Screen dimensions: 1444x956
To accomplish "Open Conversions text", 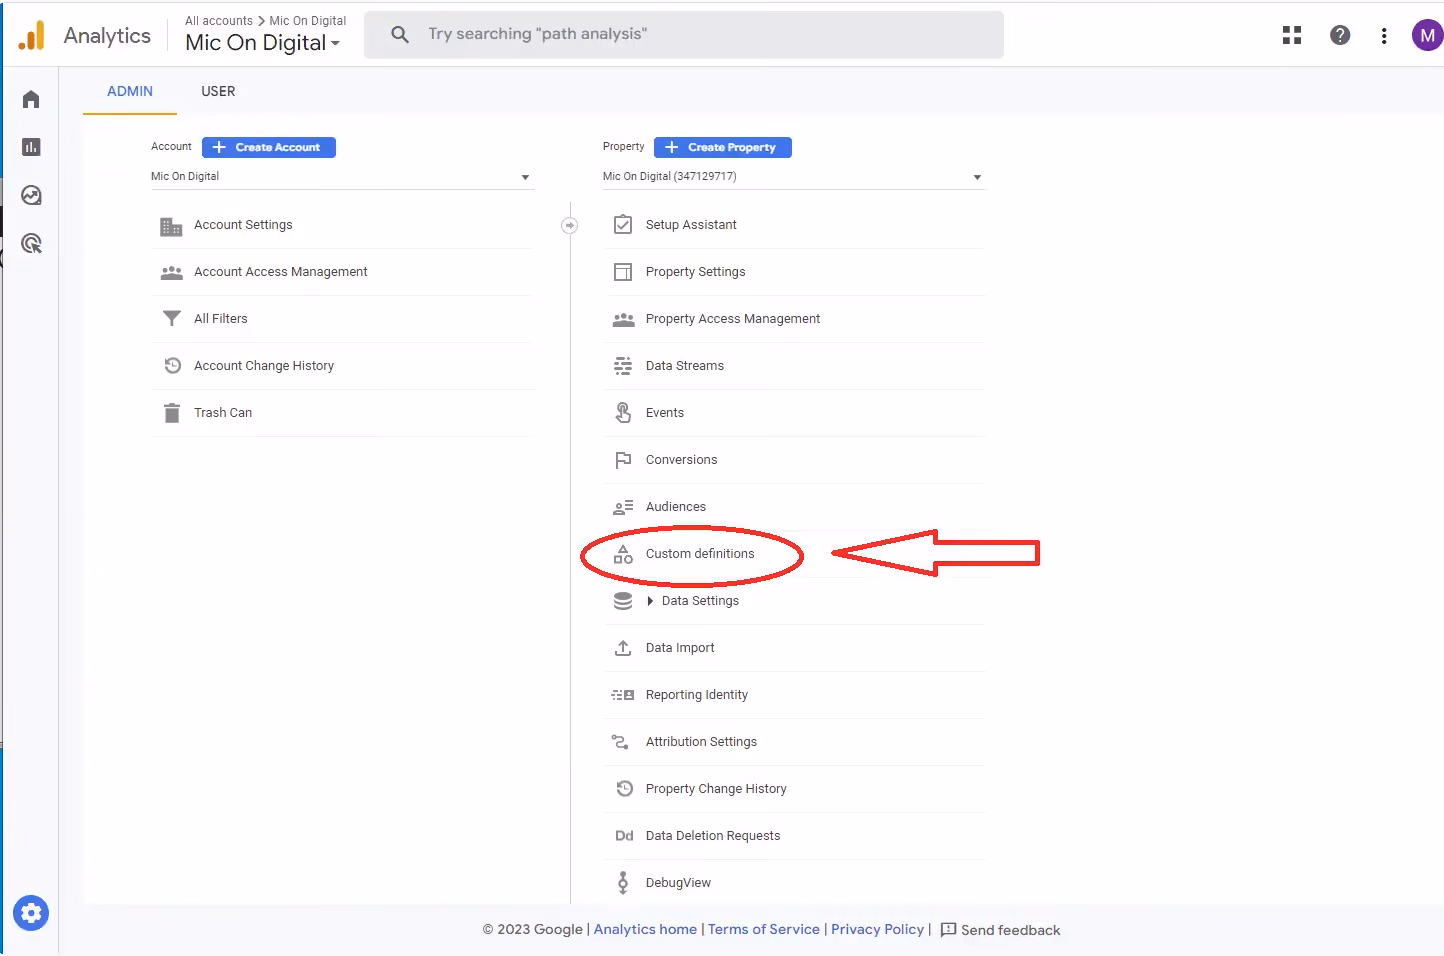I will click(681, 460).
